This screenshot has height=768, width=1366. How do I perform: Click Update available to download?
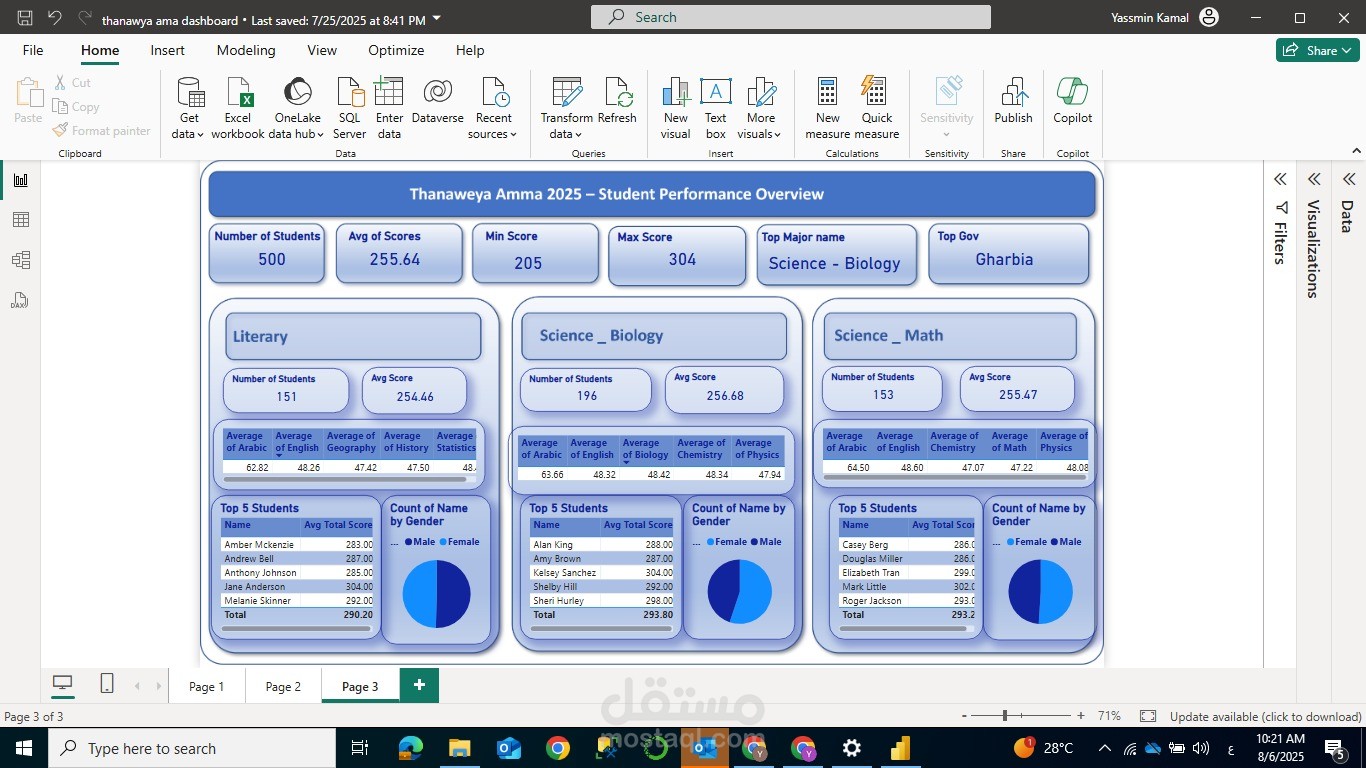pos(1256,717)
